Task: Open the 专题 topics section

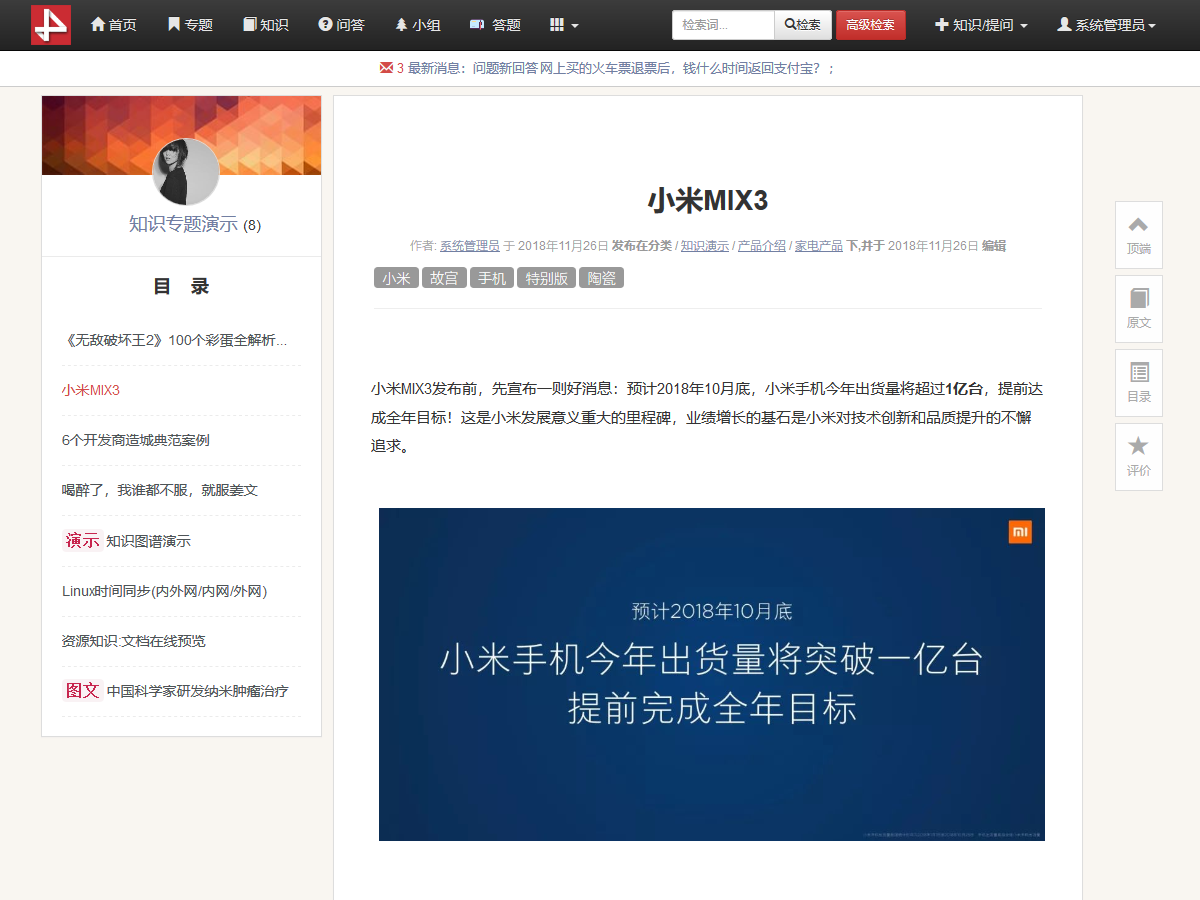Action: point(190,25)
